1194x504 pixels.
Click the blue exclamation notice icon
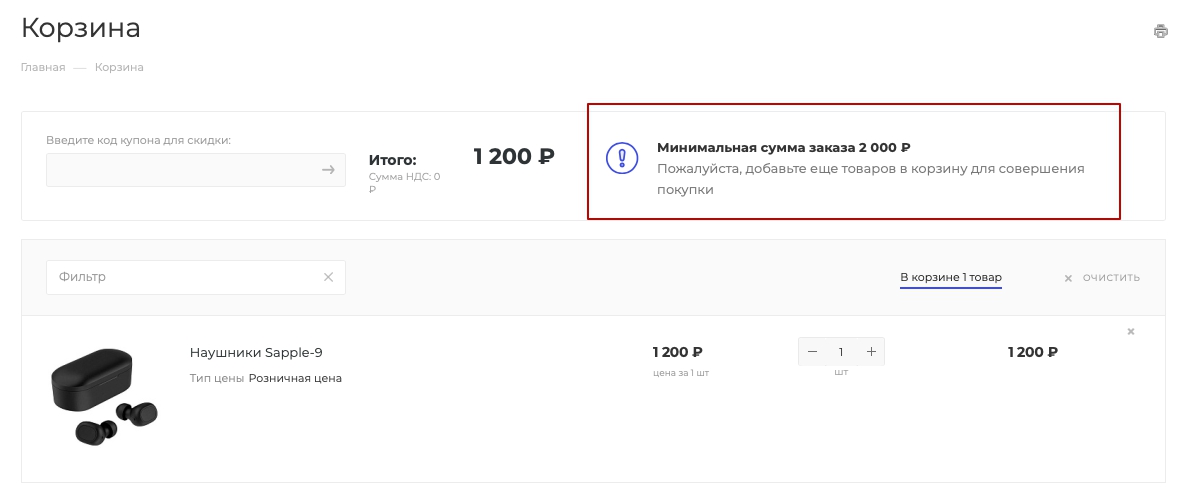tap(622, 158)
